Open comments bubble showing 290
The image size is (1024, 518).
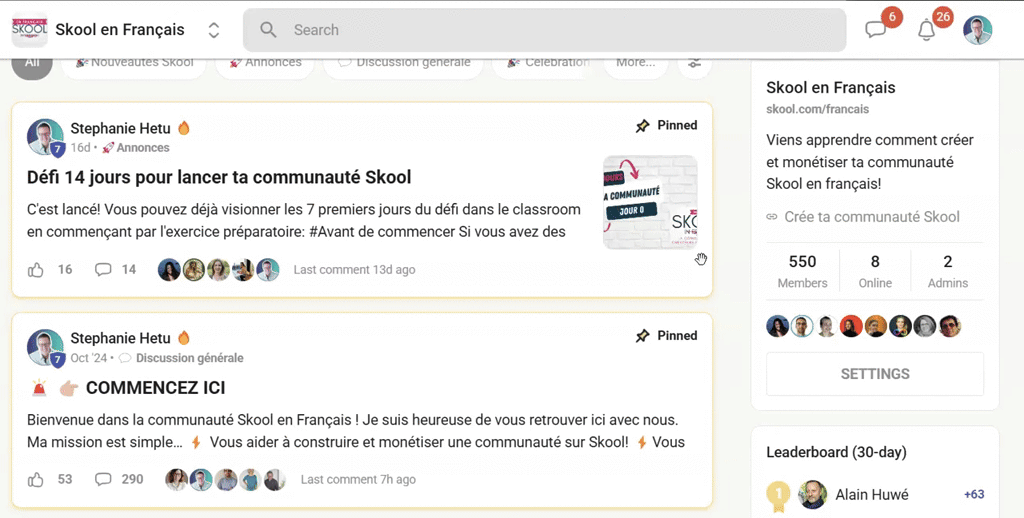pos(103,479)
